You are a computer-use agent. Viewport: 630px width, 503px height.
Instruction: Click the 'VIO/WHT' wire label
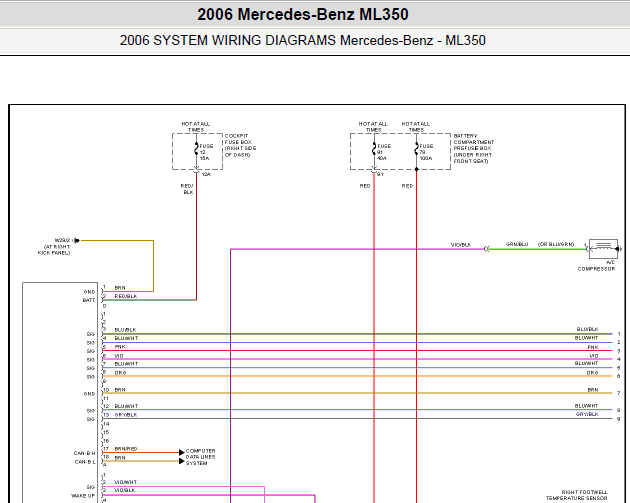[x=126, y=482]
